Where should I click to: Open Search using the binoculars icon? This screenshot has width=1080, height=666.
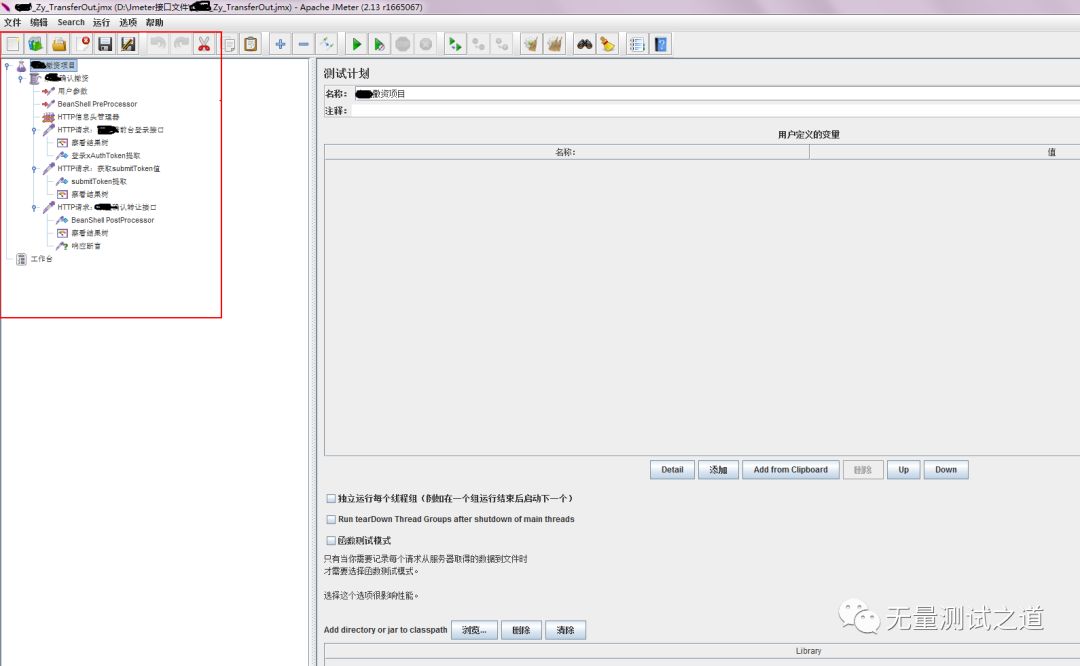[585, 43]
